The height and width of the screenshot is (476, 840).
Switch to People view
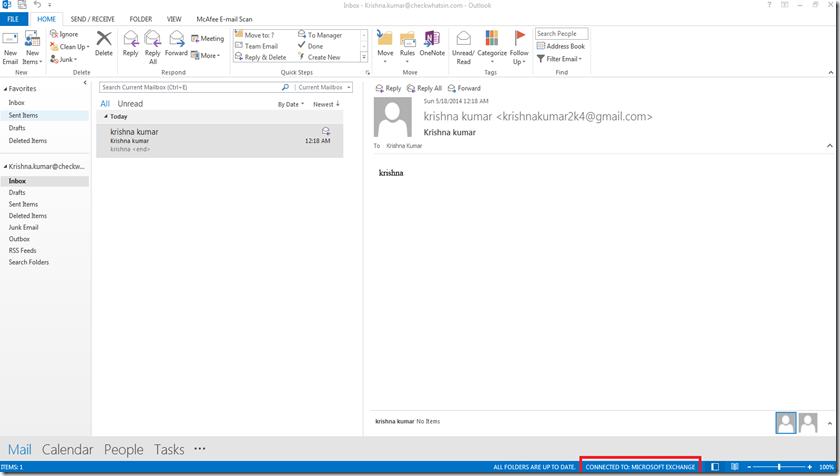point(124,449)
